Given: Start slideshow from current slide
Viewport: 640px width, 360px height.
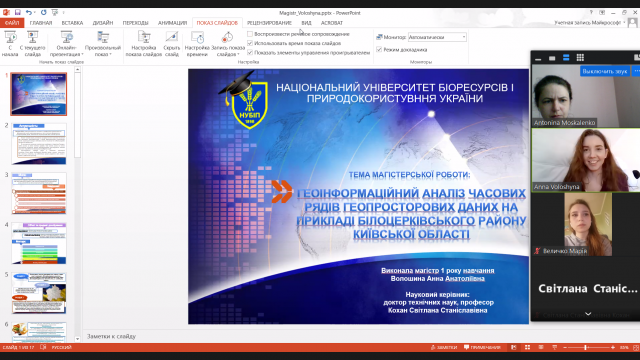Looking at the screenshot, I should tap(33, 43).
